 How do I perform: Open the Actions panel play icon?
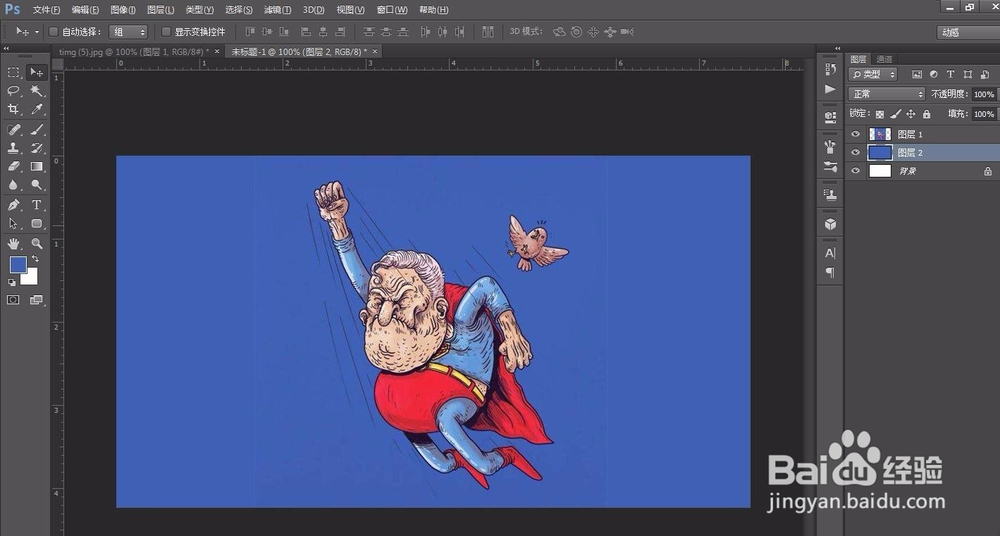830,89
